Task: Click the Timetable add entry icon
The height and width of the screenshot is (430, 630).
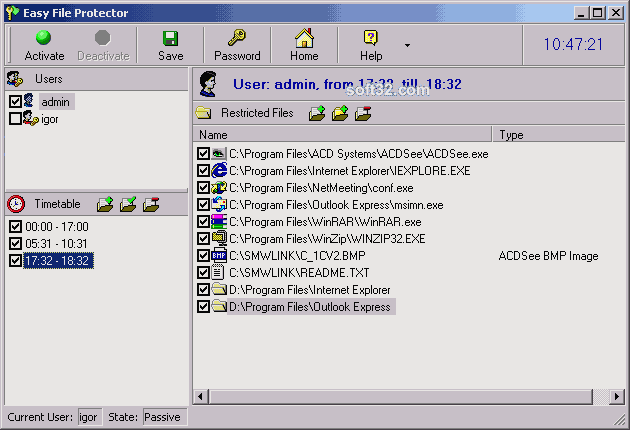Action: point(105,204)
